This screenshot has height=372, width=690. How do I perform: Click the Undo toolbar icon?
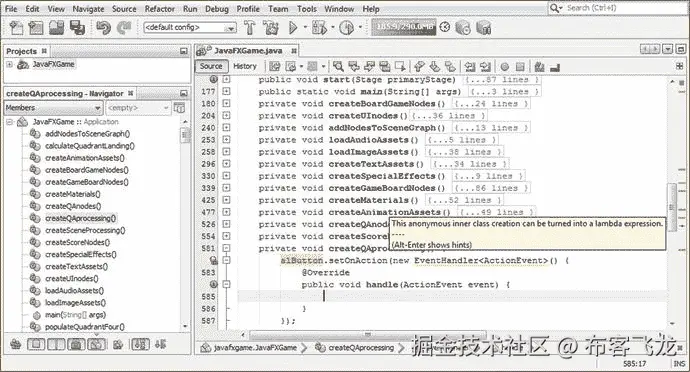click(103, 28)
